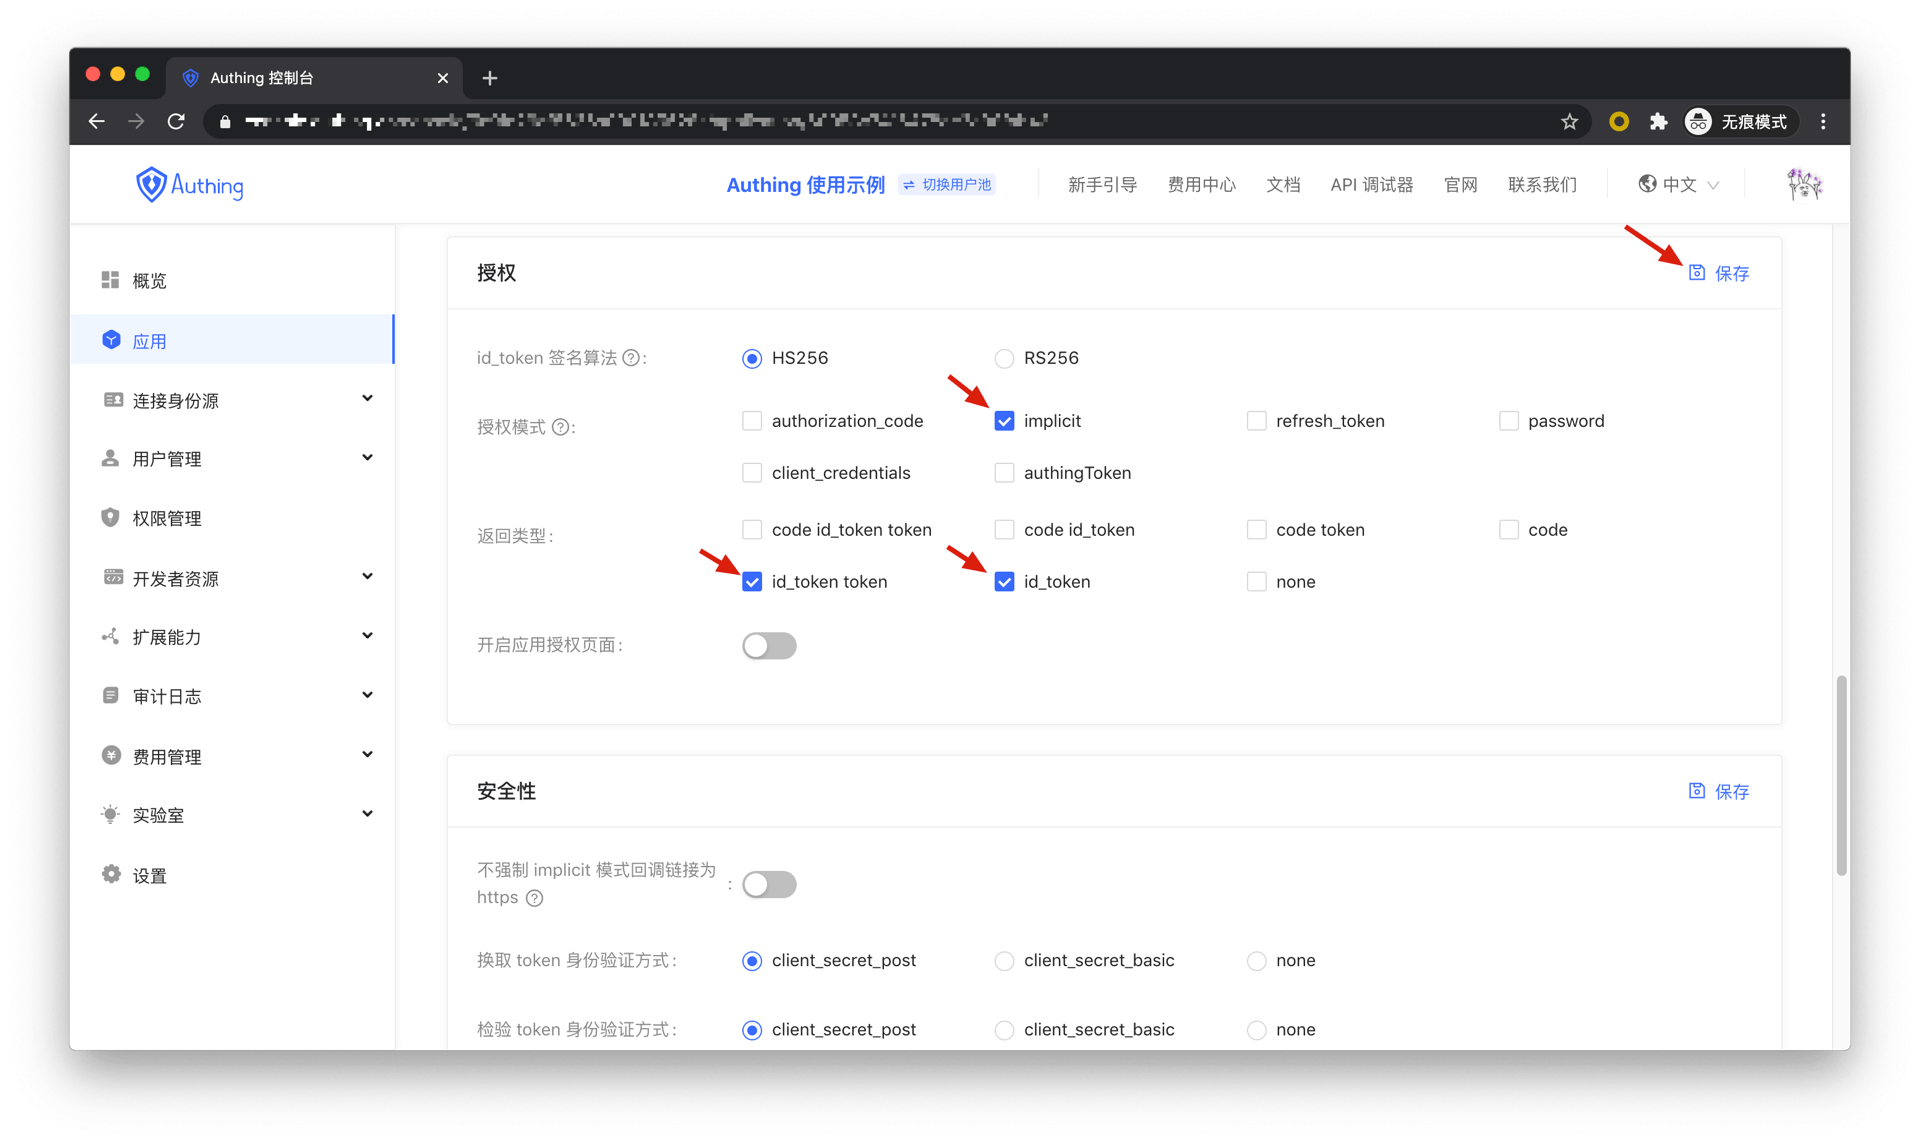This screenshot has width=1920, height=1142.
Task: Click the help icon beside 授权模式
Action: (561, 427)
